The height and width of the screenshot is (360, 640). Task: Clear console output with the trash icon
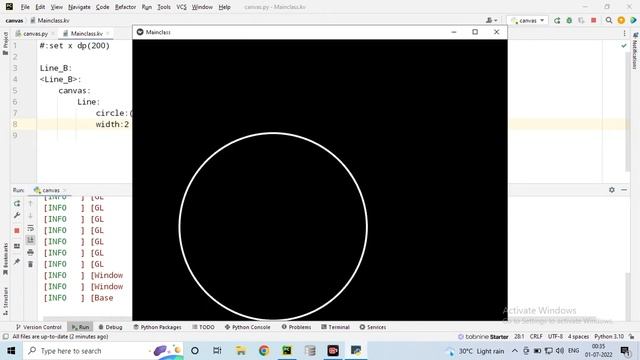click(x=31, y=264)
